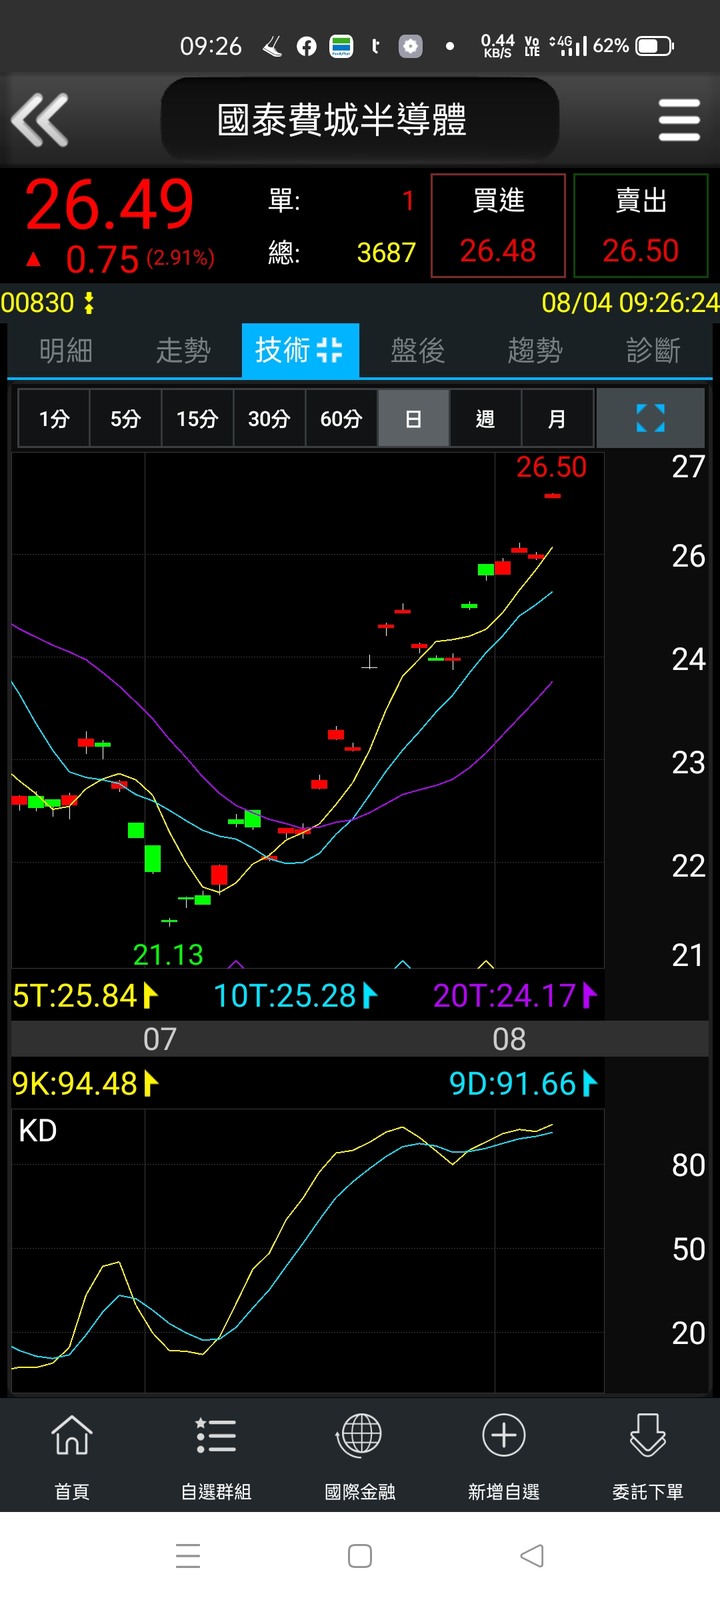This screenshot has height=1600, width=720.
Task: Select the 月 monthly timeframe
Action: tap(557, 418)
